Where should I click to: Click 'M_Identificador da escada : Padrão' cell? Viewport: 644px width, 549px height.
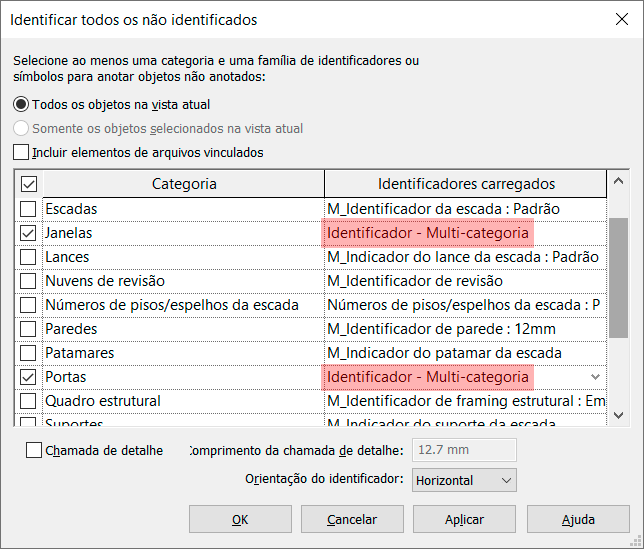point(465,209)
